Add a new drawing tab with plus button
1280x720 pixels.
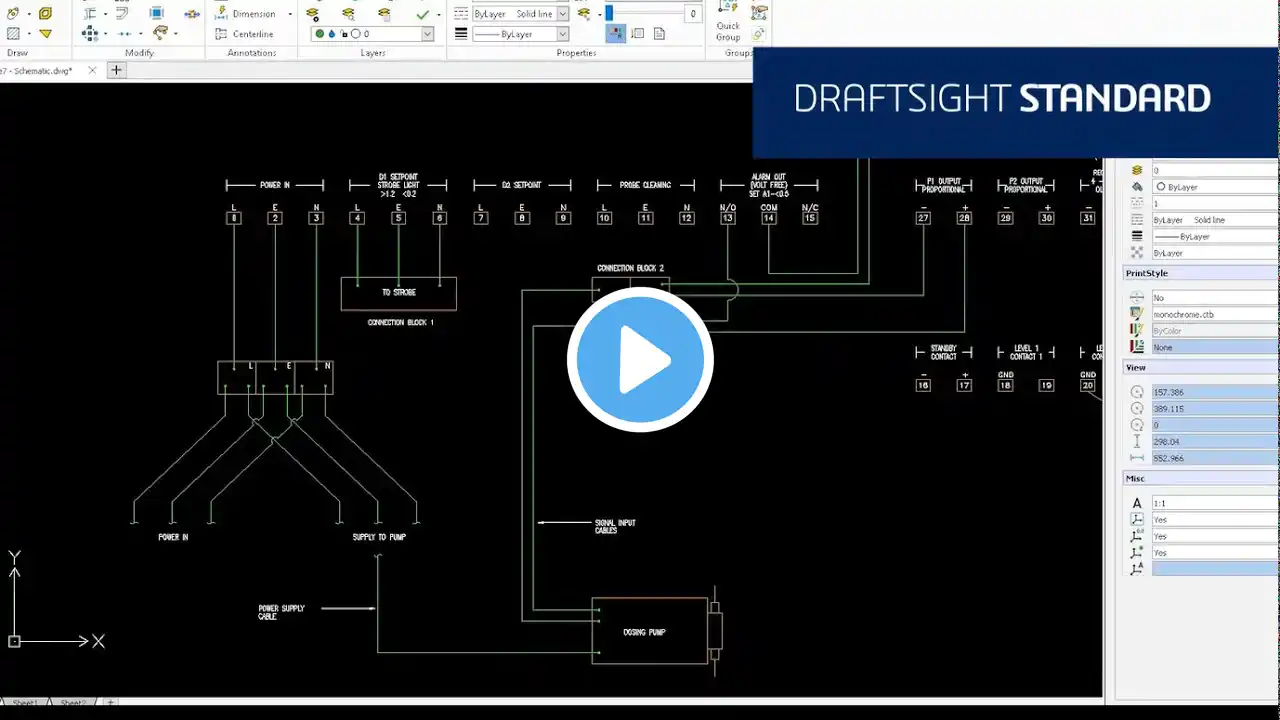pos(116,70)
